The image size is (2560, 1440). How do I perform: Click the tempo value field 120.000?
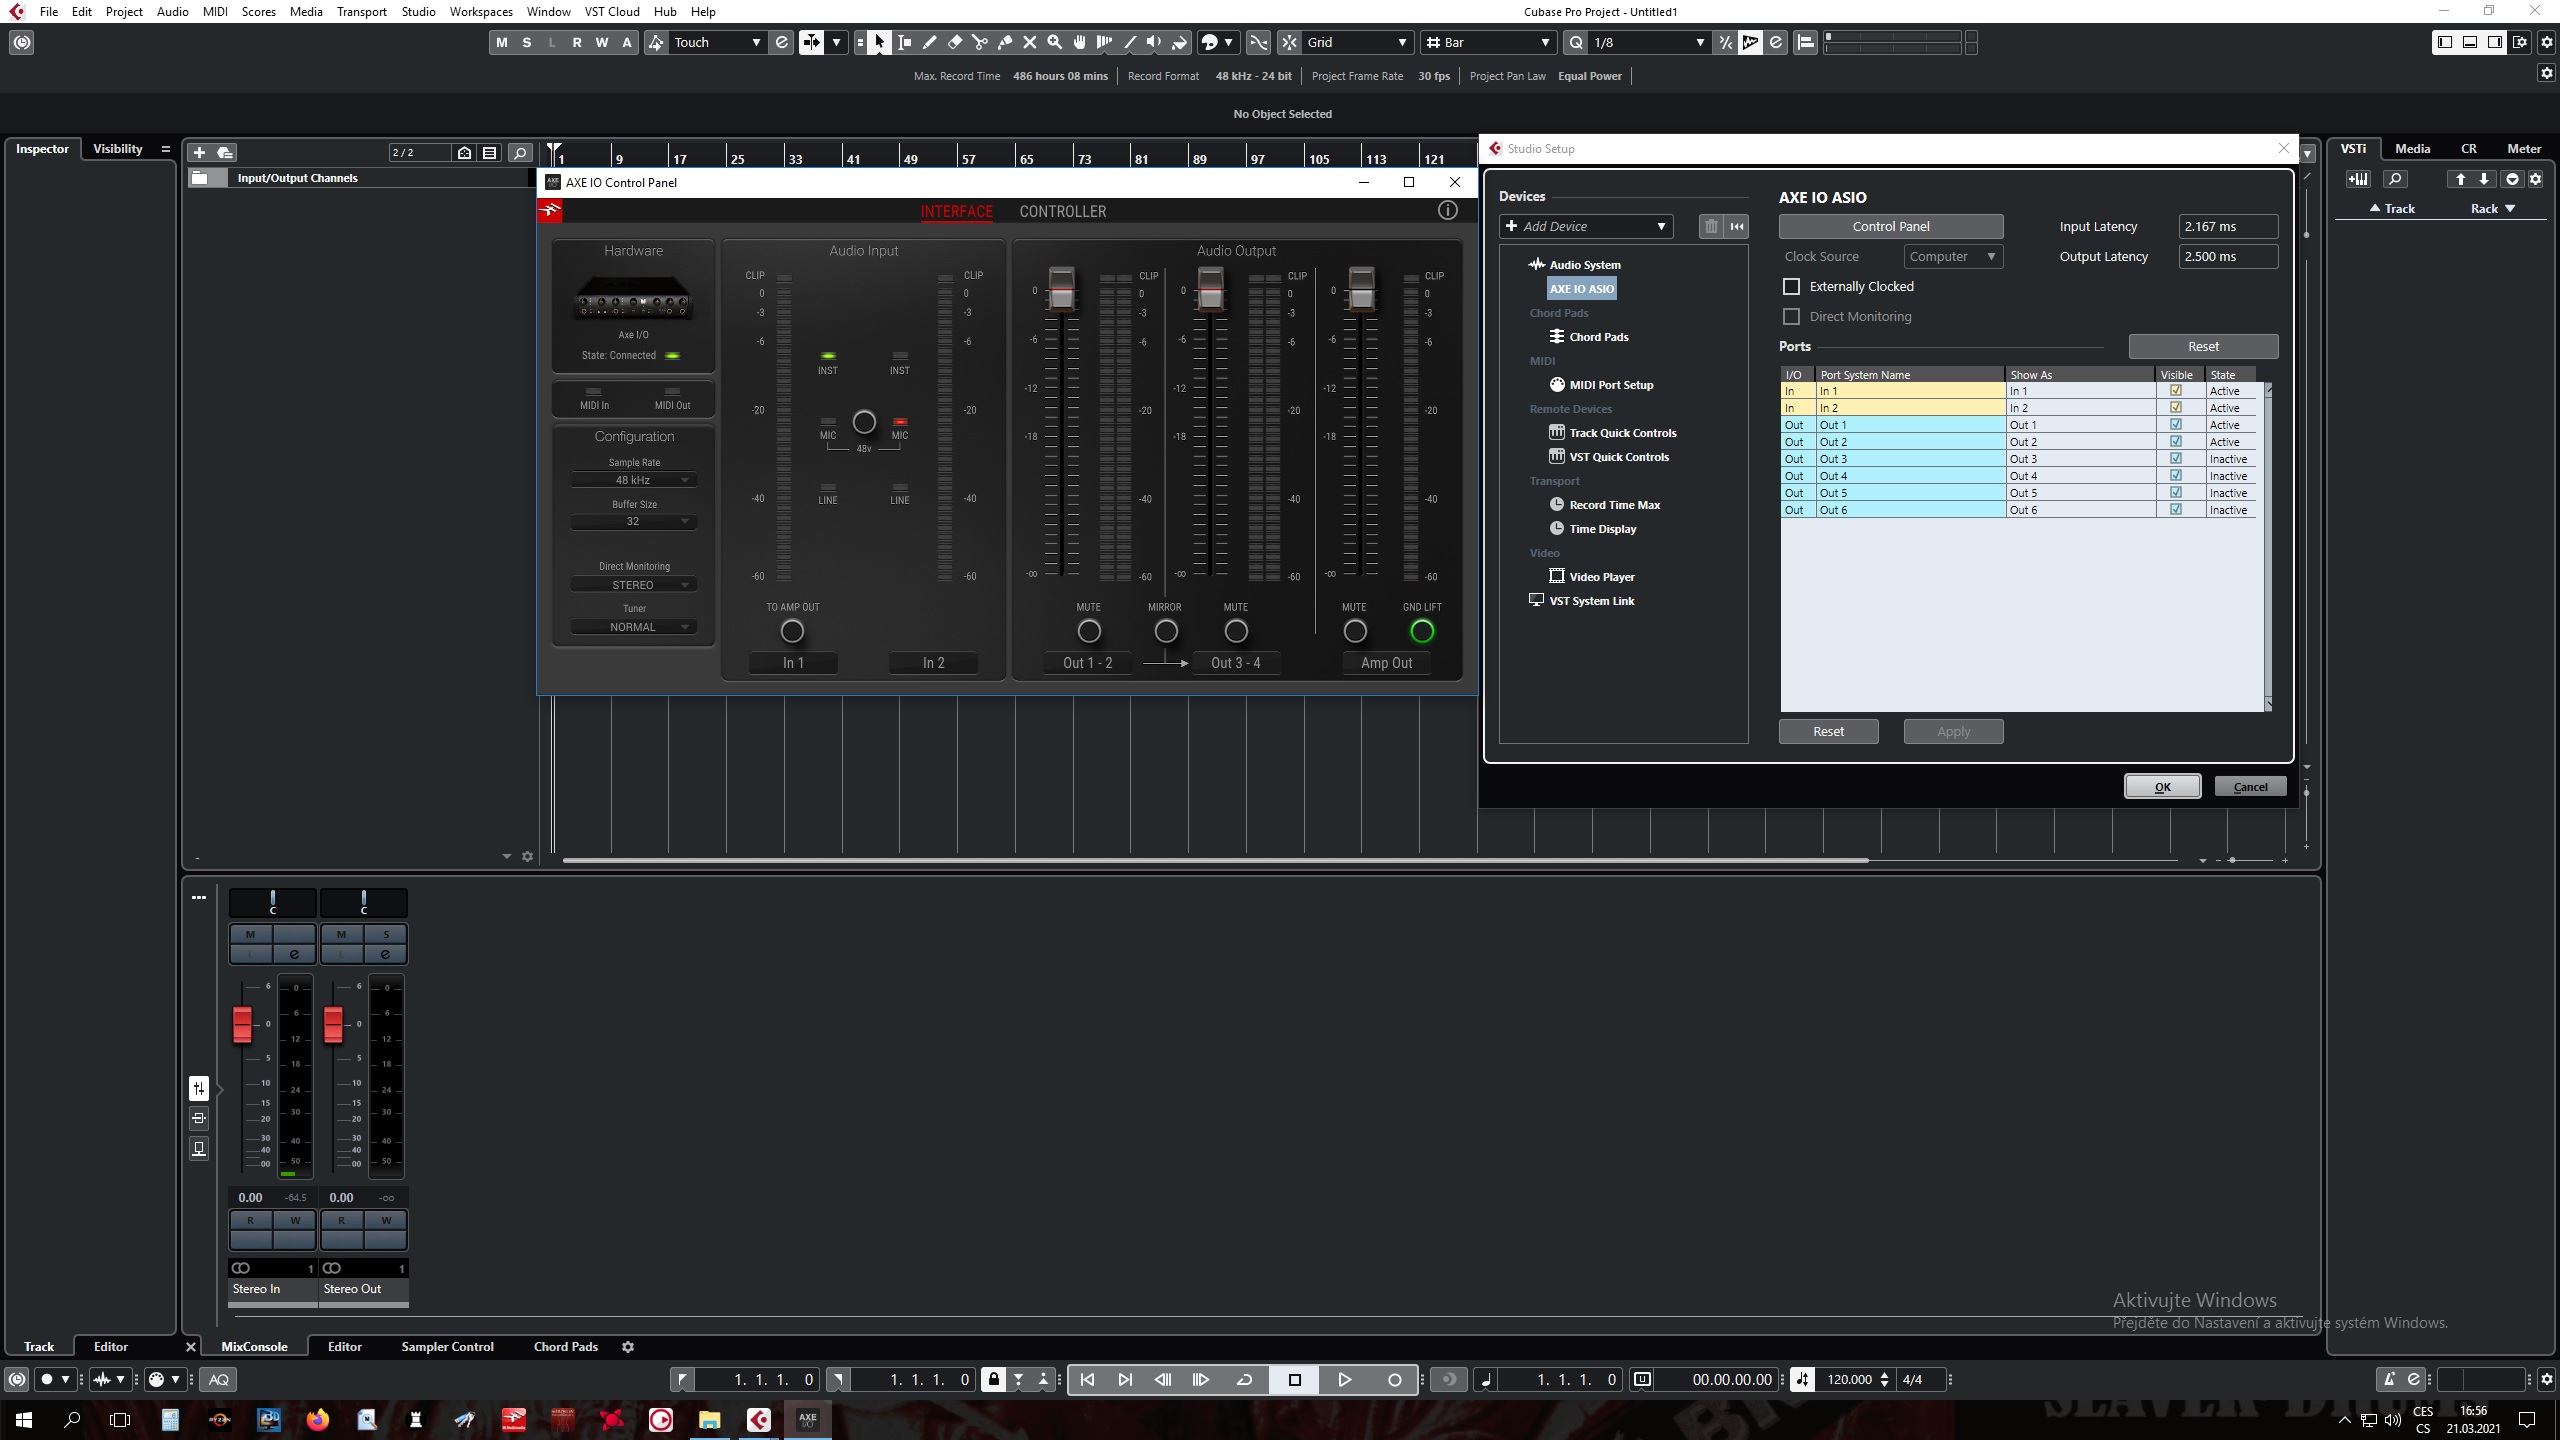tap(1849, 1380)
